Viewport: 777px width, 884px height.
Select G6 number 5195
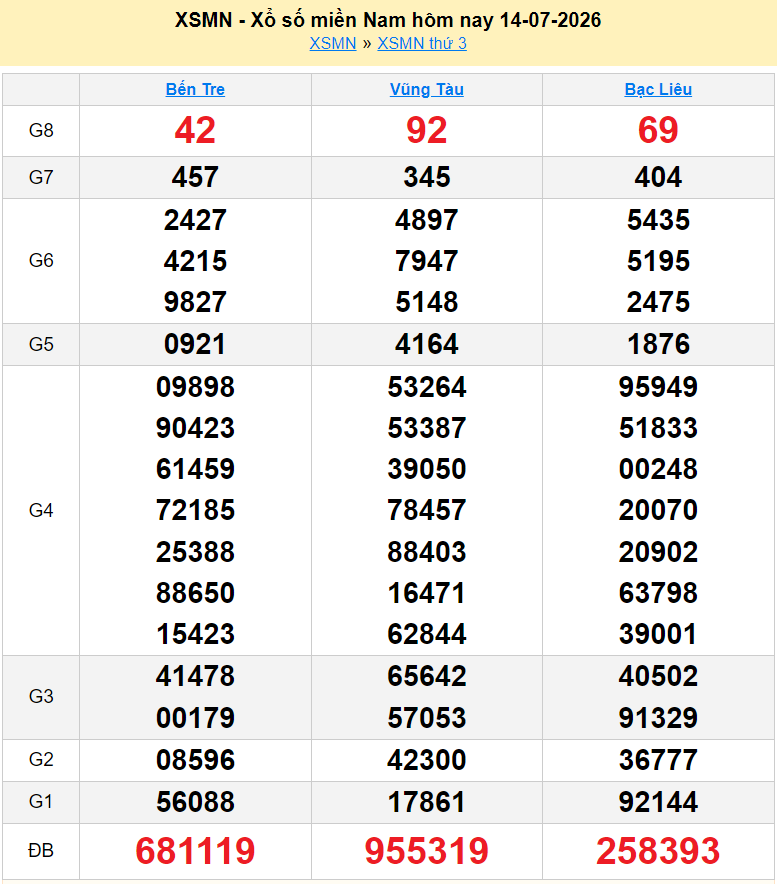click(x=658, y=261)
